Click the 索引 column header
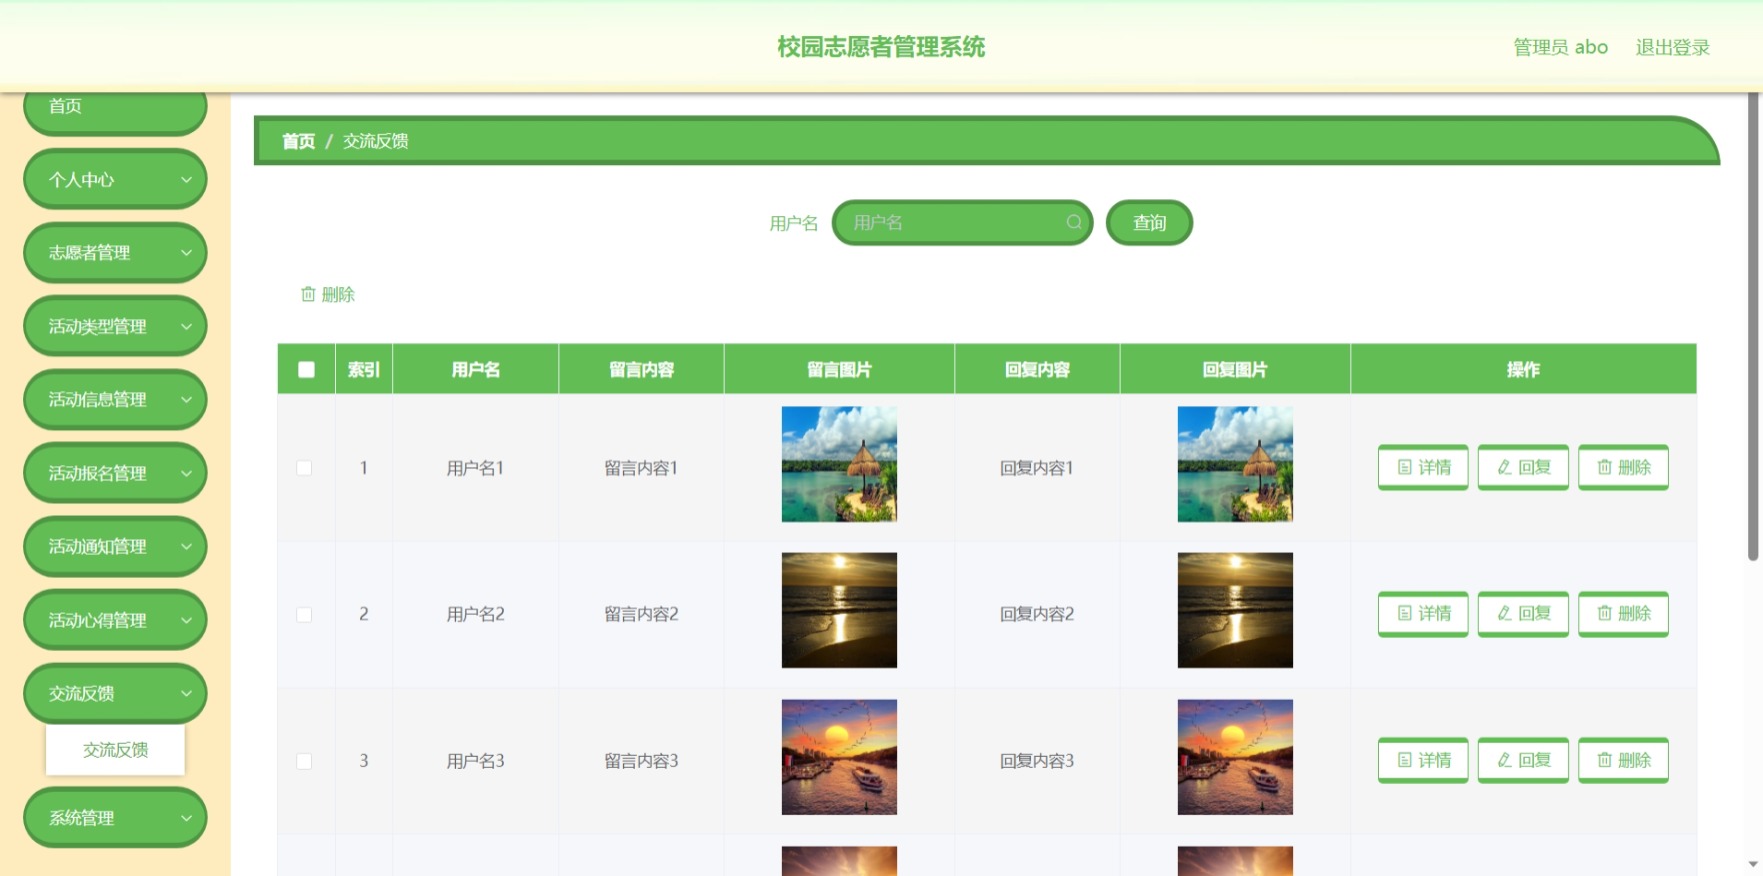 [x=363, y=369]
